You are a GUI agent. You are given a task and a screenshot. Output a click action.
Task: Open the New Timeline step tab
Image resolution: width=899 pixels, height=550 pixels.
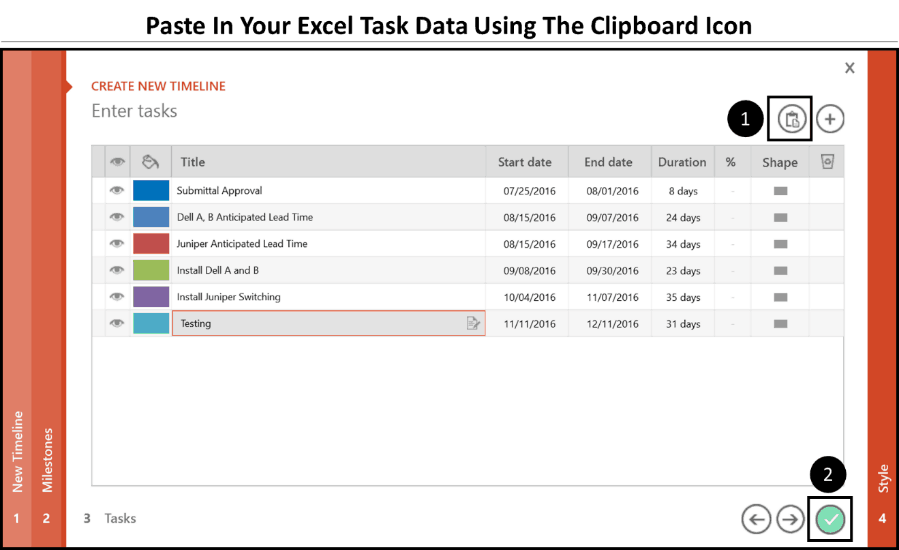[17, 298]
